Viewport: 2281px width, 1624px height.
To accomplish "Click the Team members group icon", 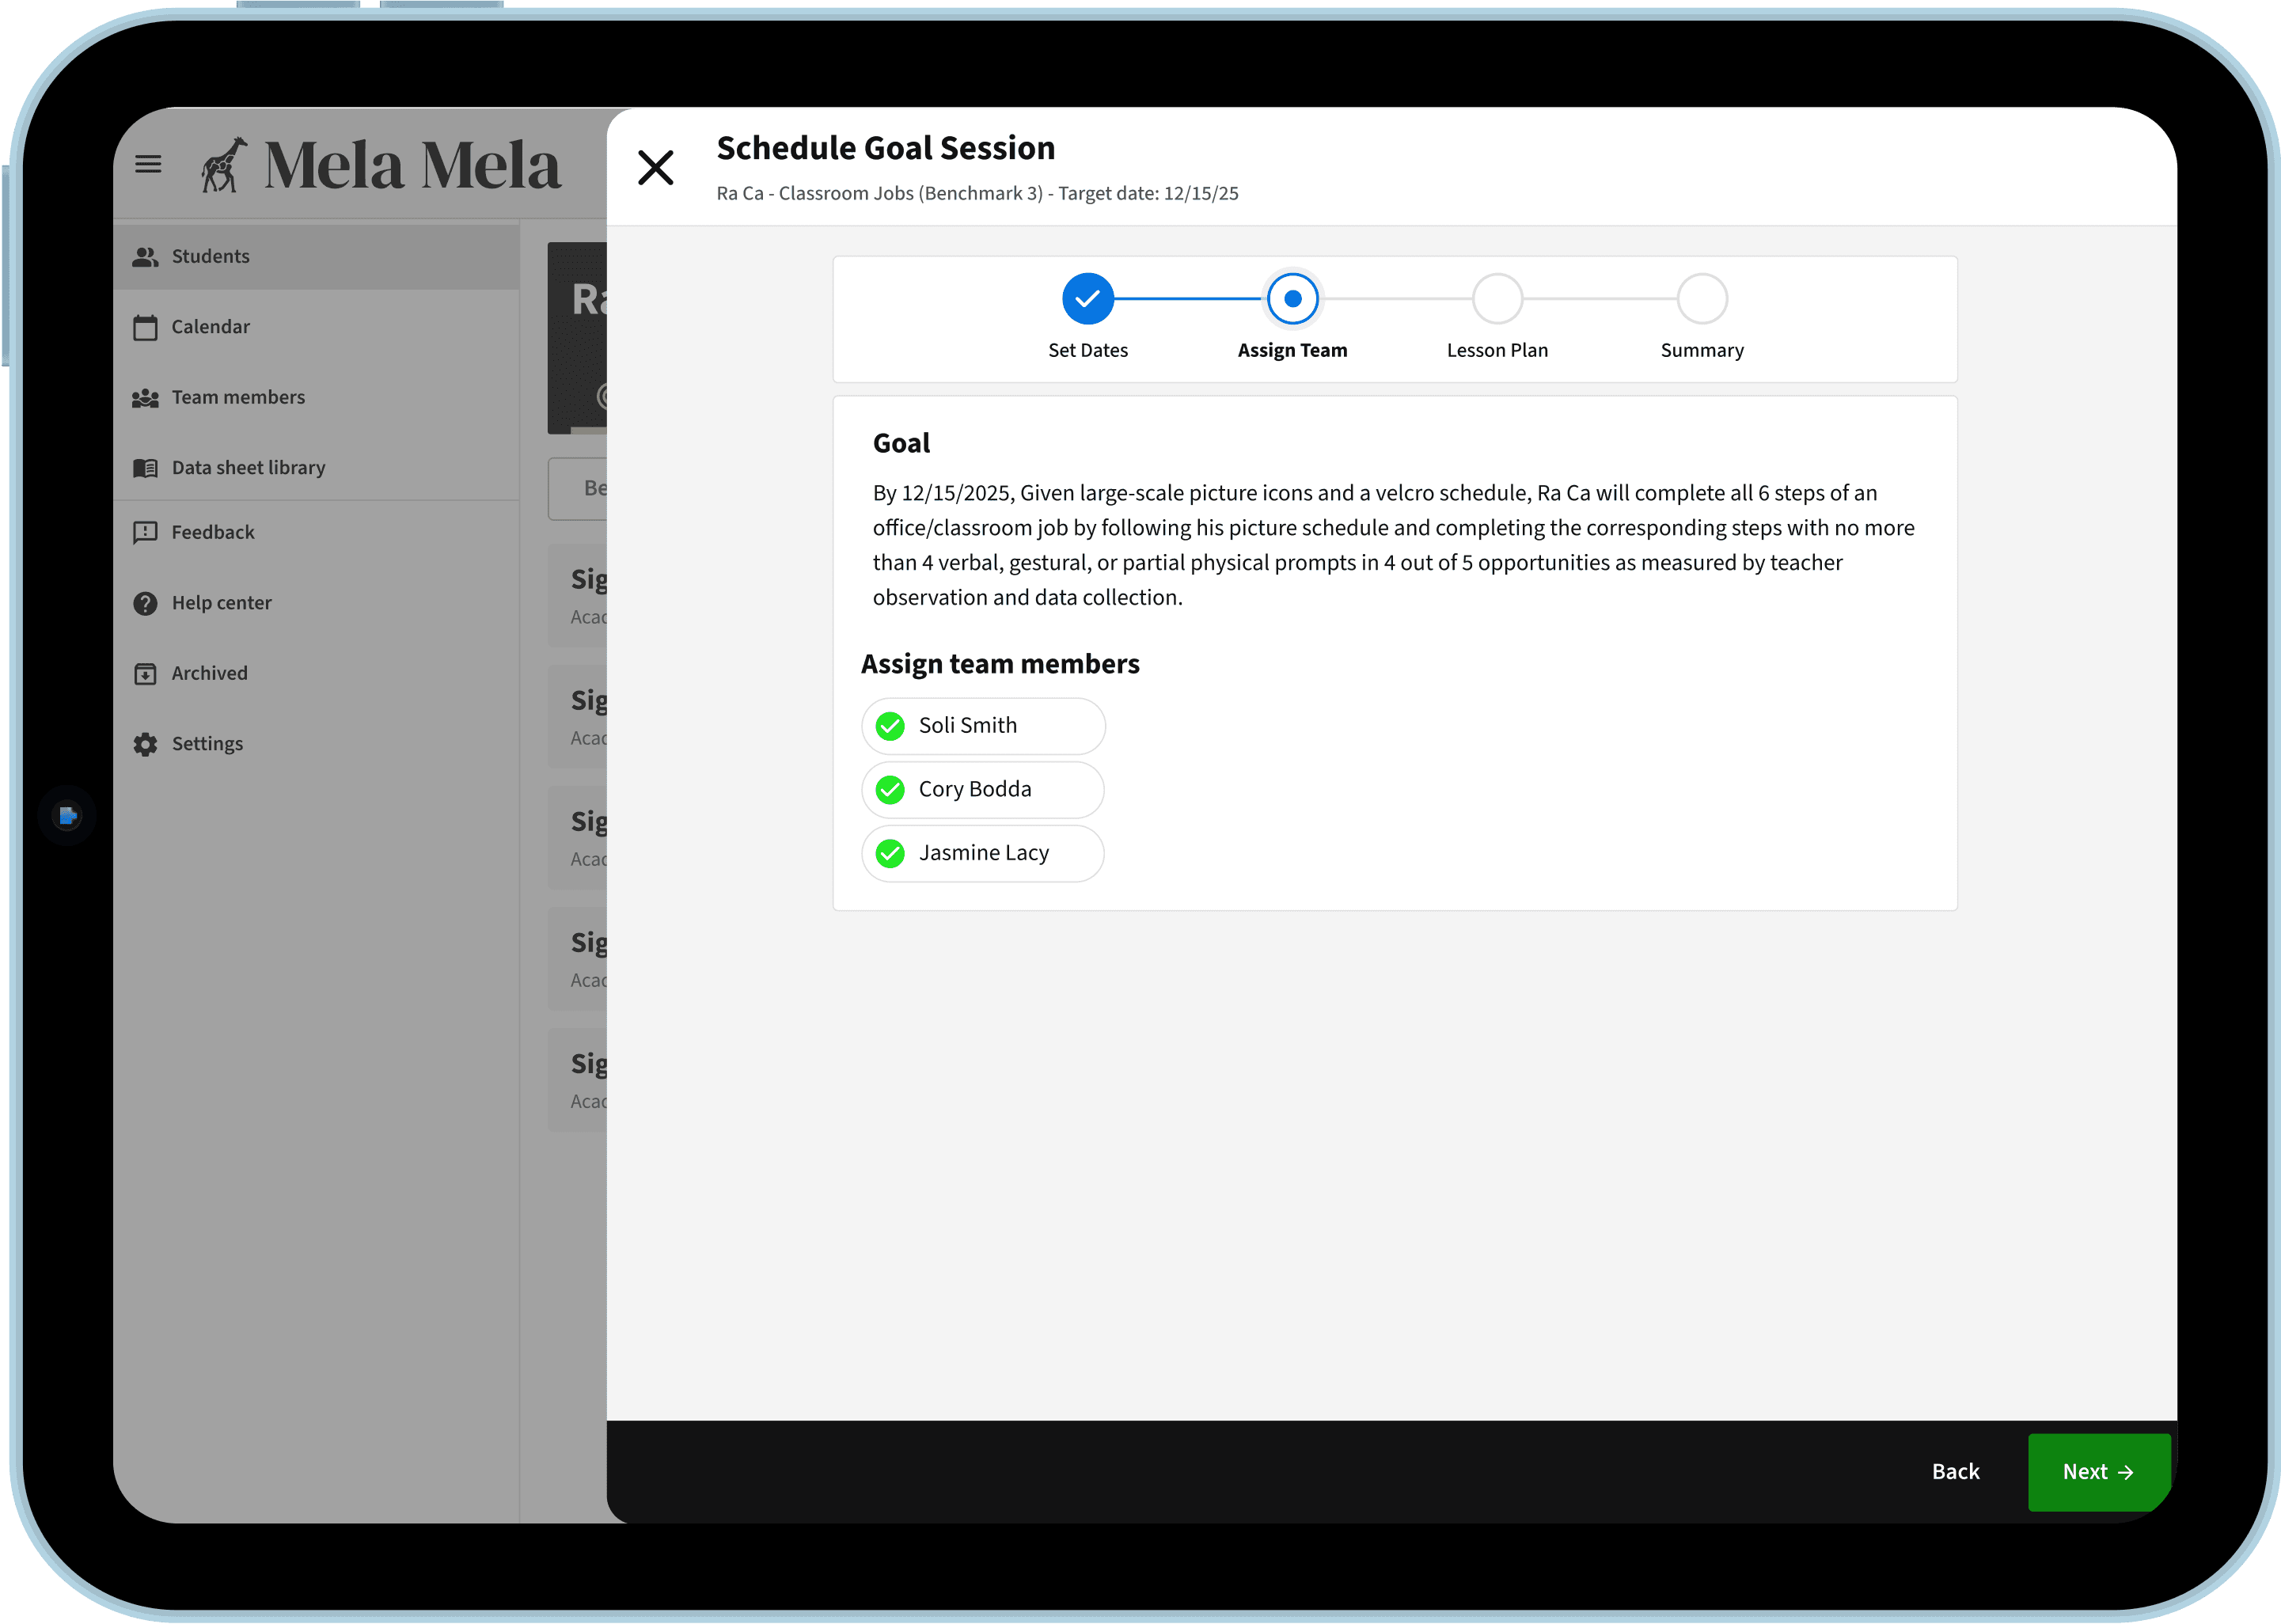I will tap(146, 398).
